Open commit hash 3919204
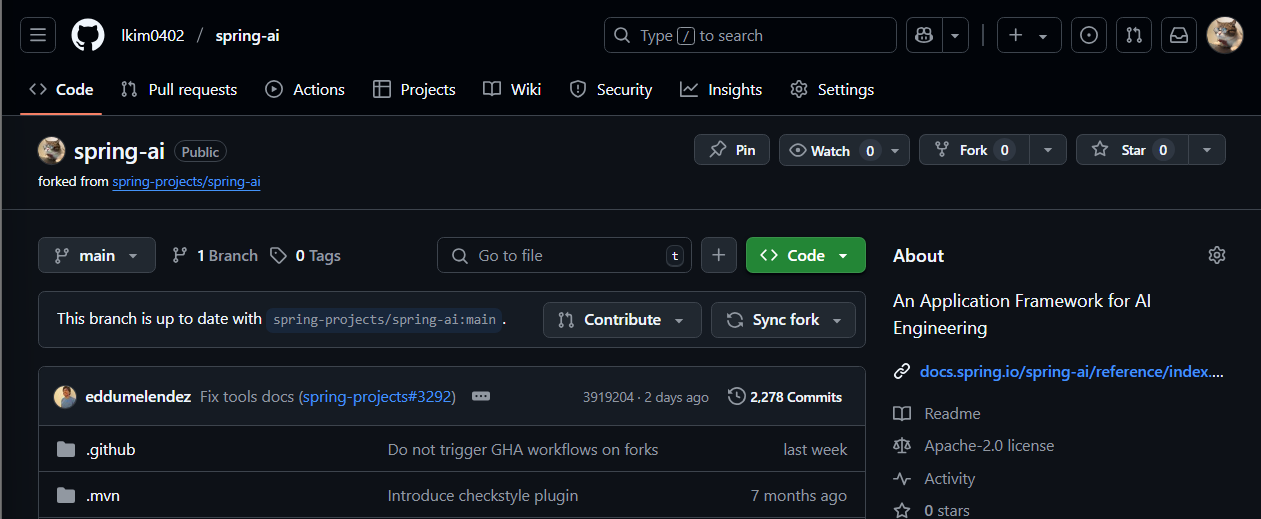This screenshot has width=1261, height=519. coord(608,397)
